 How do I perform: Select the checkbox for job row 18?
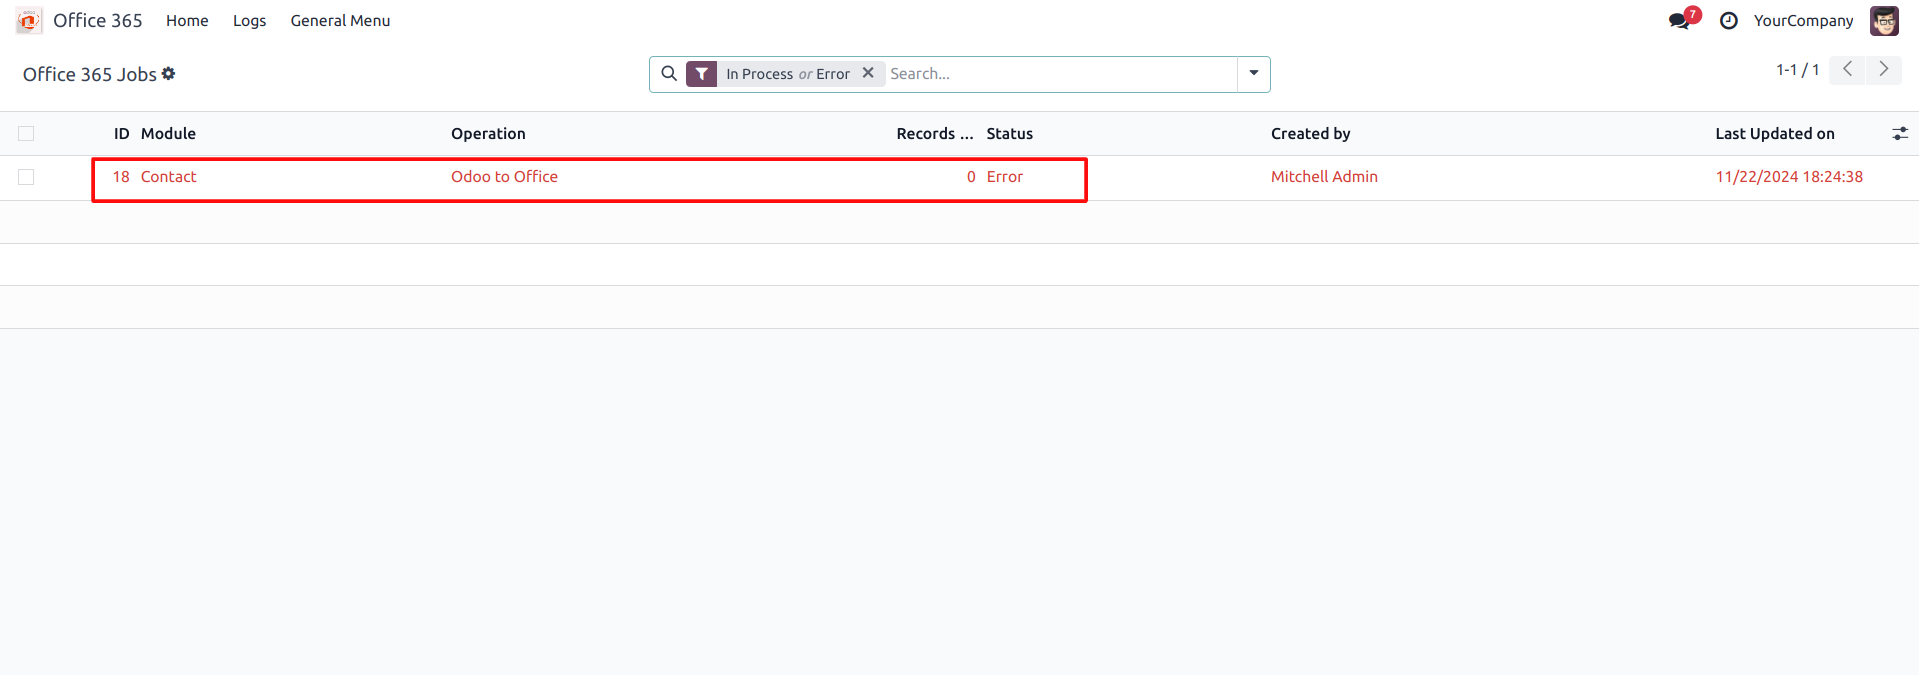coord(26,177)
